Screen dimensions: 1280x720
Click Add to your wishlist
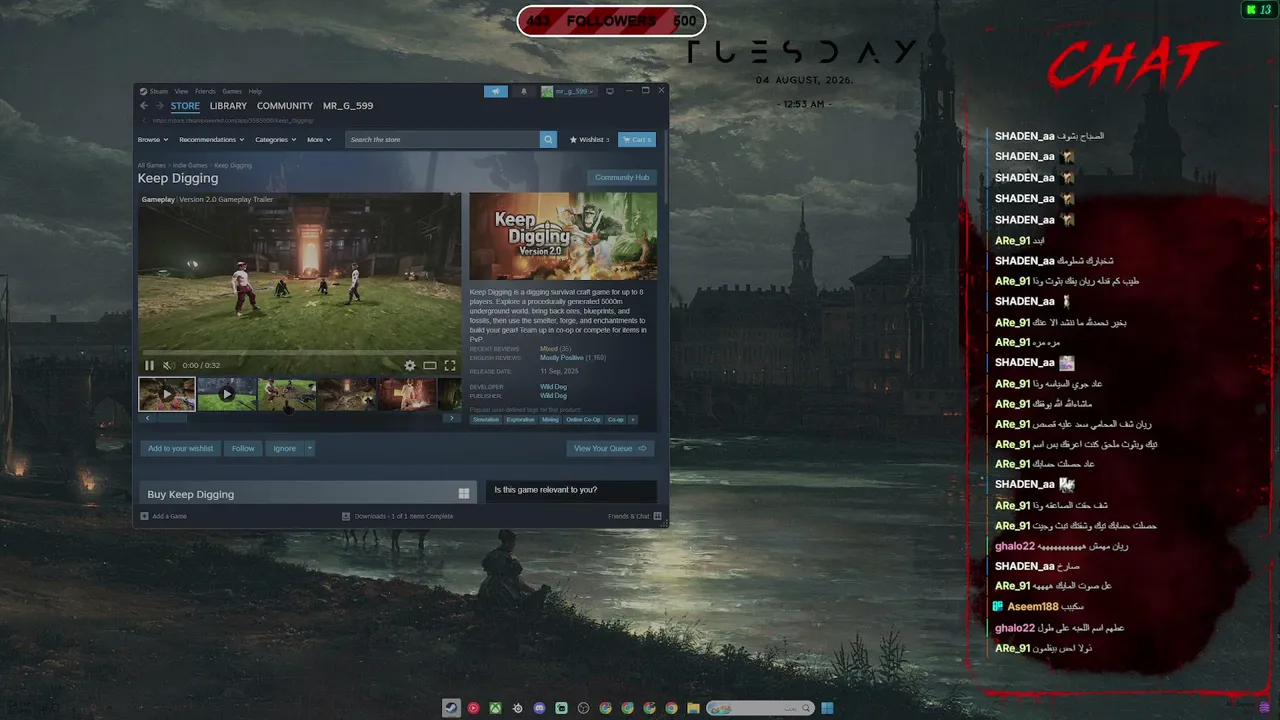click(x=181, y=448)
